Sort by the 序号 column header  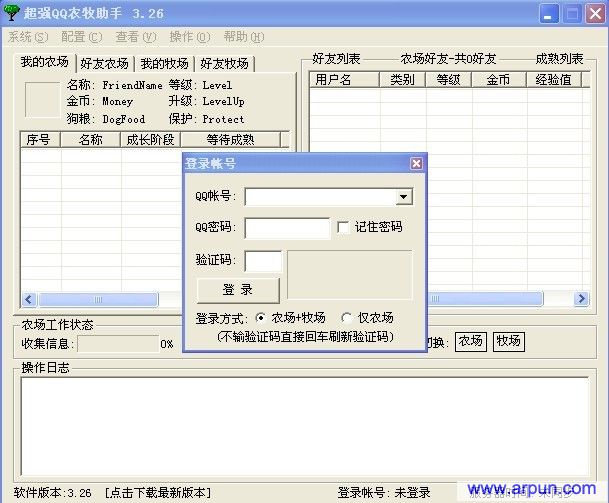[x=40, y=140]
